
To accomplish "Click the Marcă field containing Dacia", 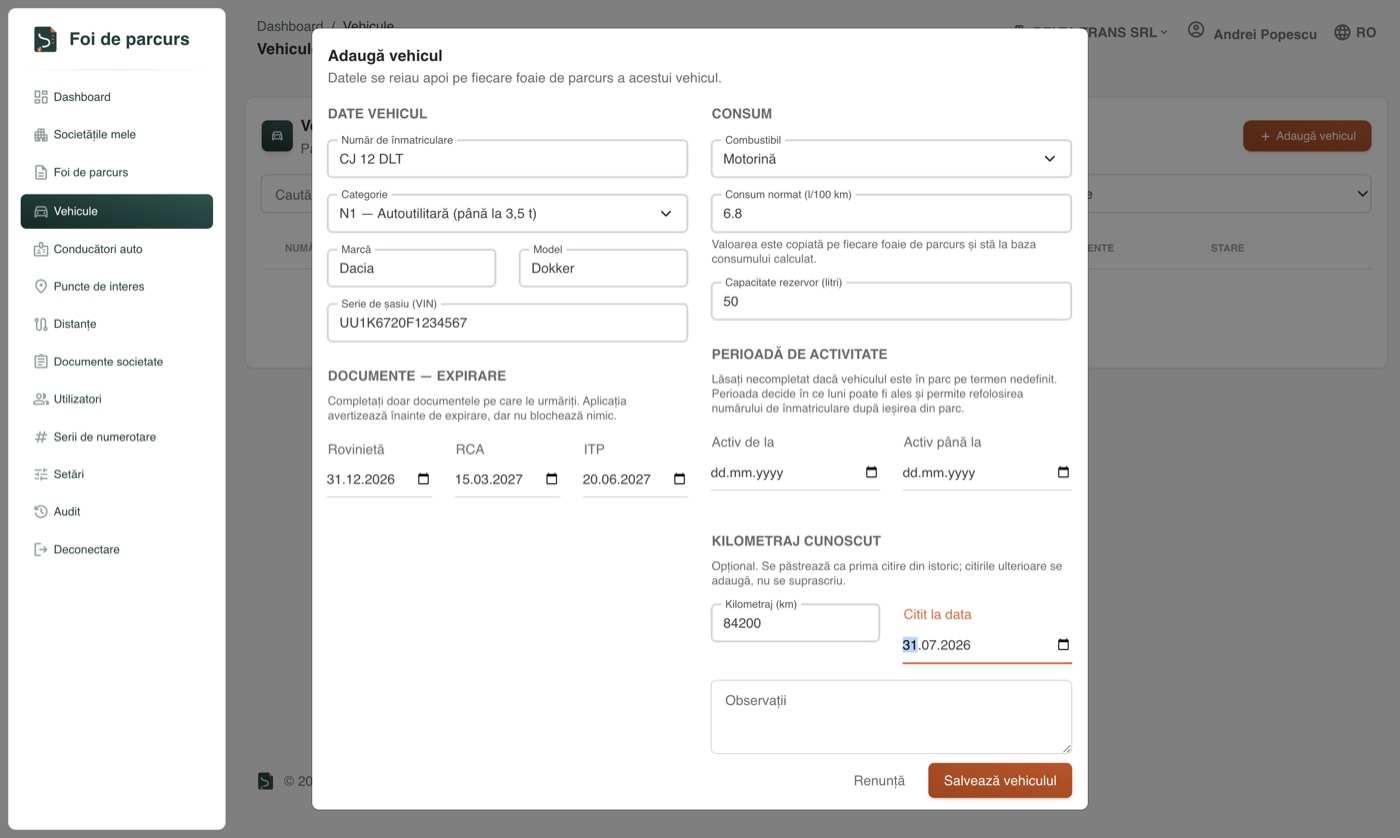I will point(411,268).
